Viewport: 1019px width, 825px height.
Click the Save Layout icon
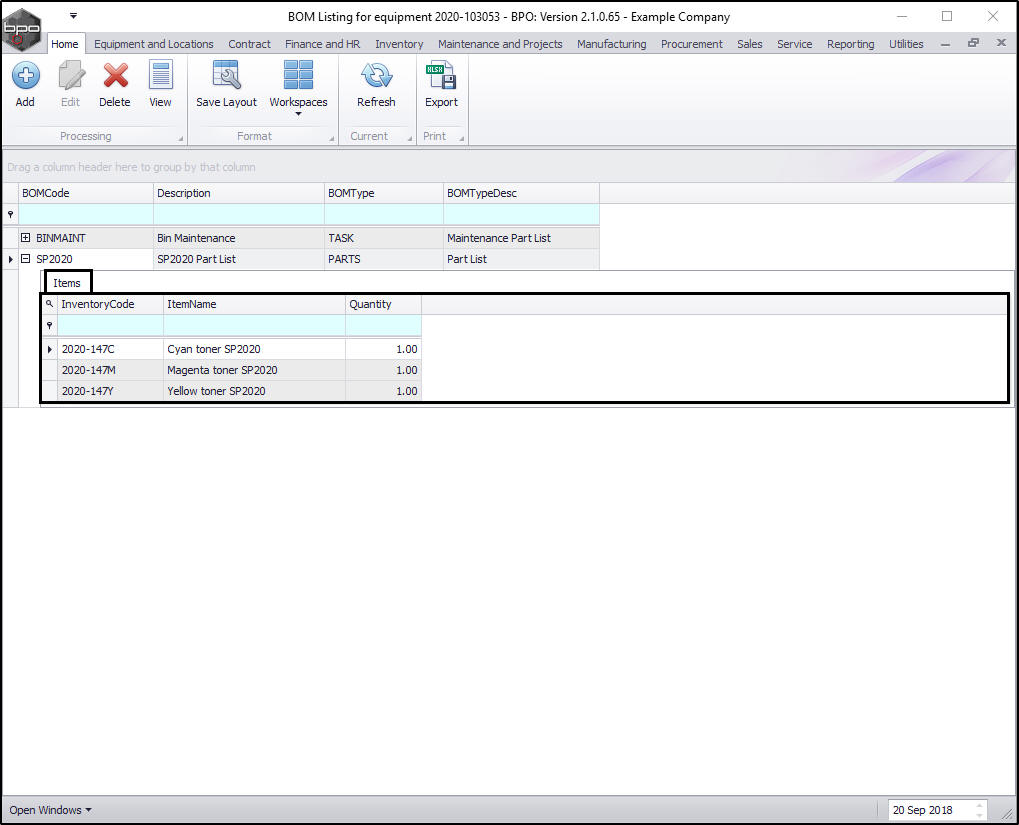tap(227, 75)
